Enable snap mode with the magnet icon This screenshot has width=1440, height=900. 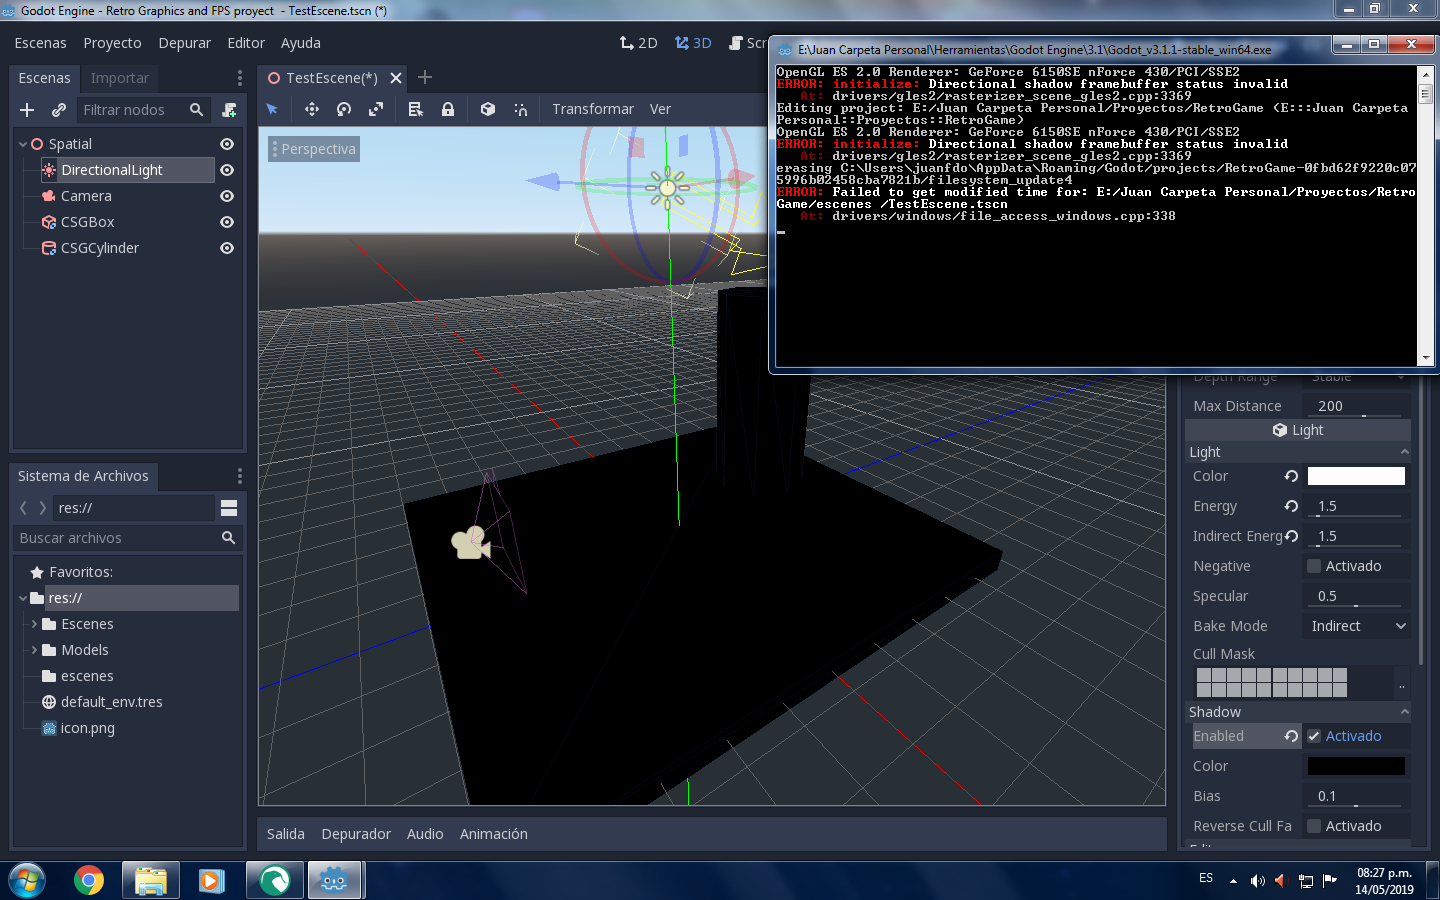click(520, 109)
